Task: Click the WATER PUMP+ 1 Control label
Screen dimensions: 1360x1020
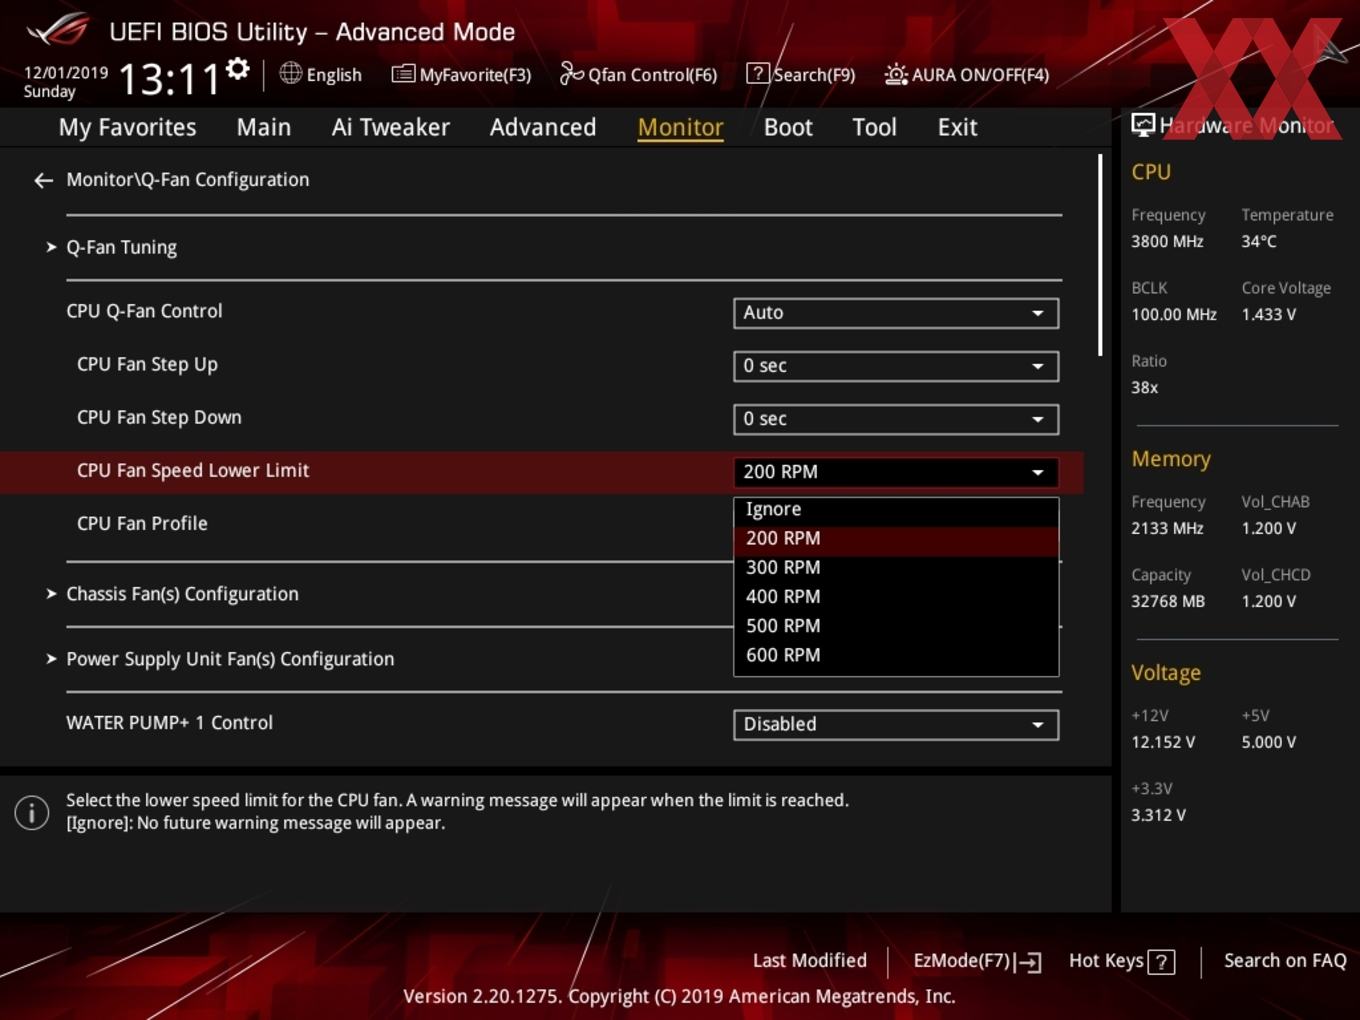Action: pyautogui.click(x=169, y=723)
